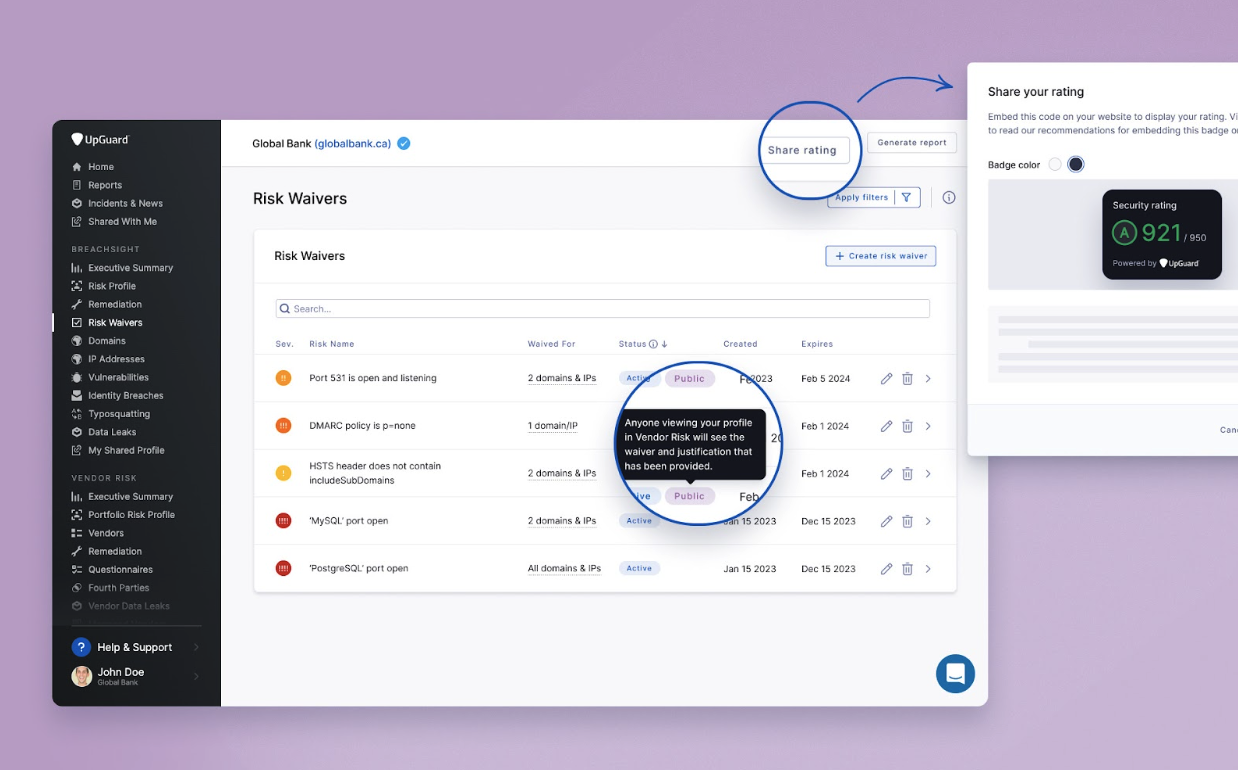
Task: Click the Vendors list icon
Action: [77, 533]
